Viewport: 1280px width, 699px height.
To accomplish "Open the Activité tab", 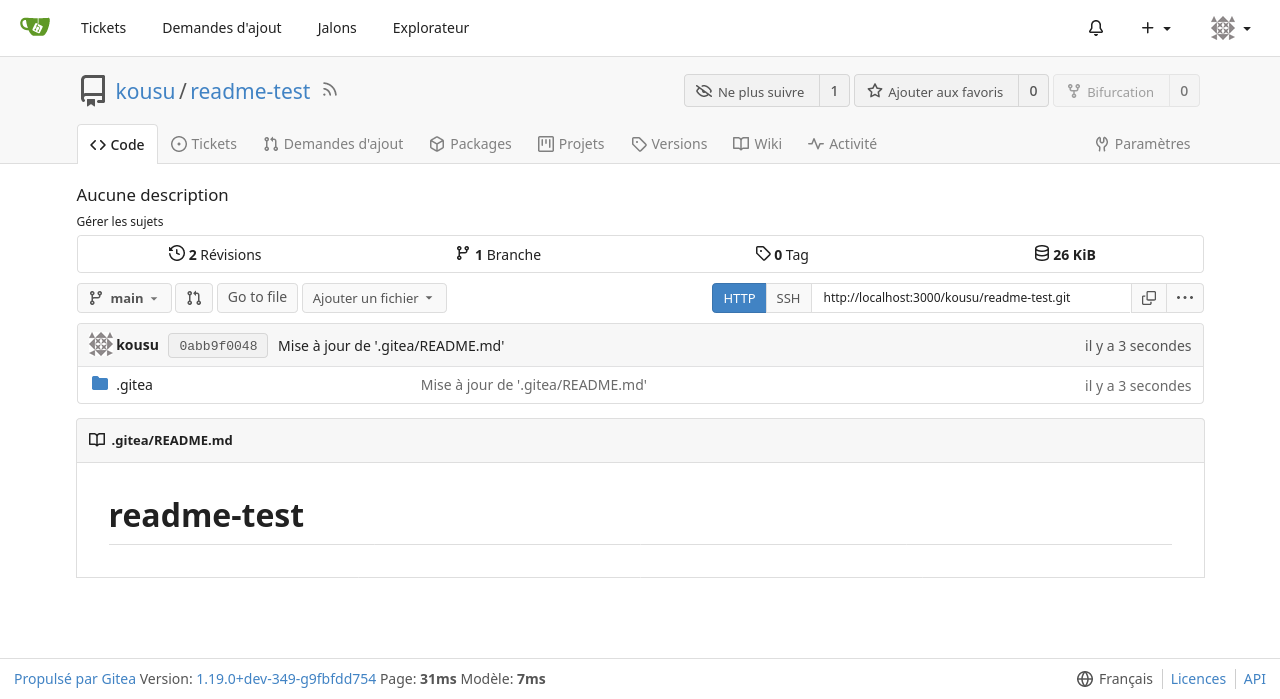I will pyautogui.click(x=842, y=144).
